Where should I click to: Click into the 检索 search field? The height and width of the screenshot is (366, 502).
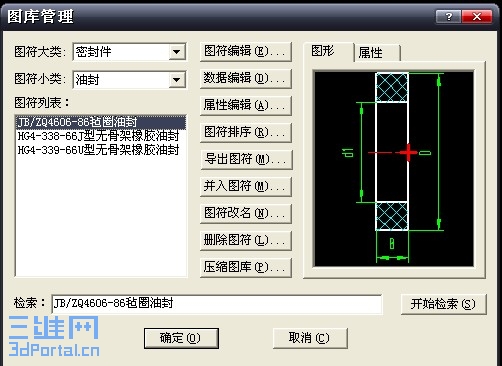(x=217, y=304)
